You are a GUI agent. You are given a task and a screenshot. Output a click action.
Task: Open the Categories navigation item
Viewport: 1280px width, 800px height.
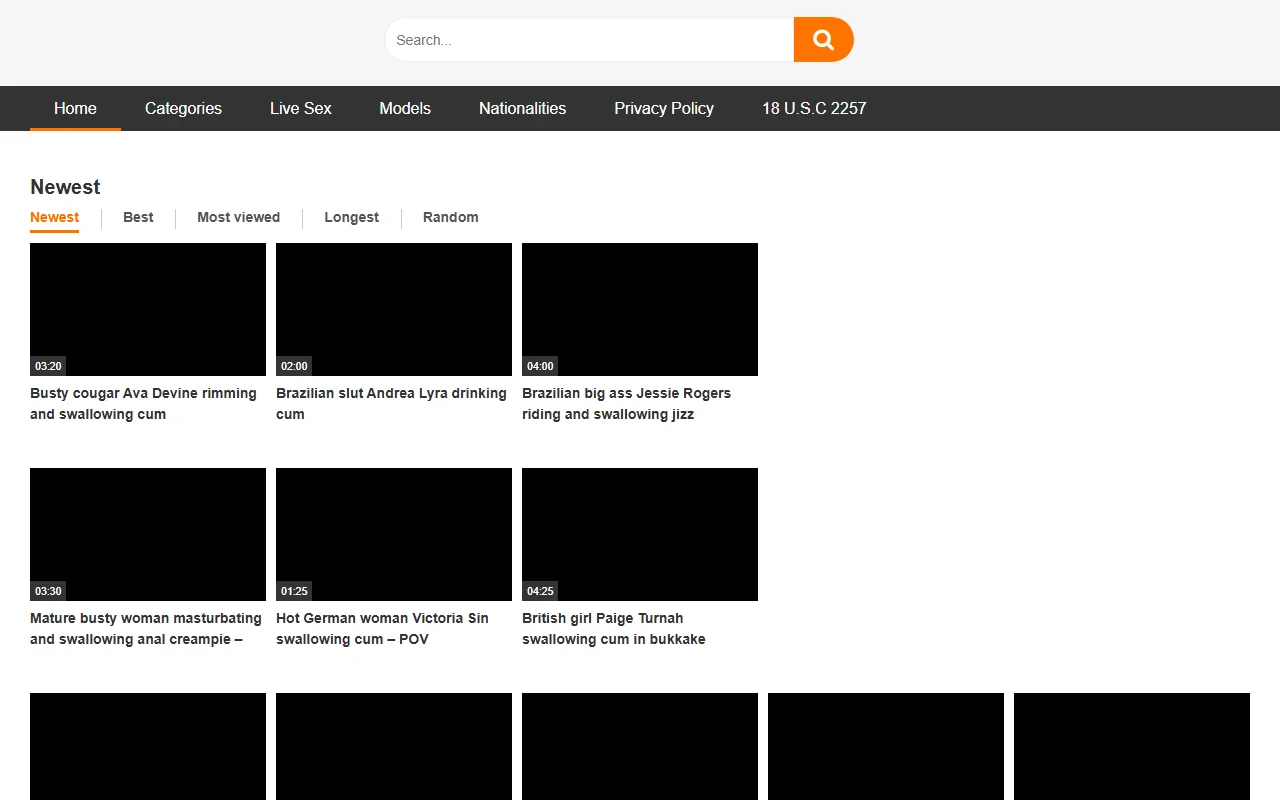[183, 108]
